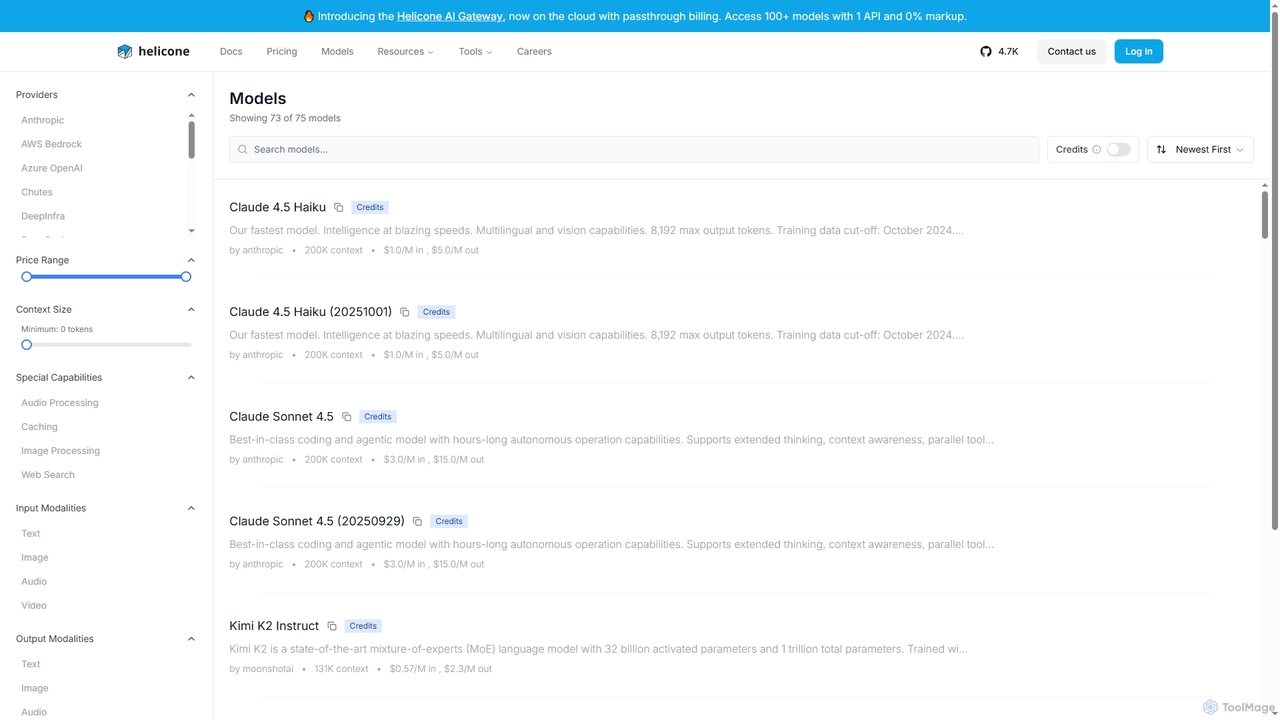Click the Log In button
The image size is (1280, 720).
pos(1138,51)
